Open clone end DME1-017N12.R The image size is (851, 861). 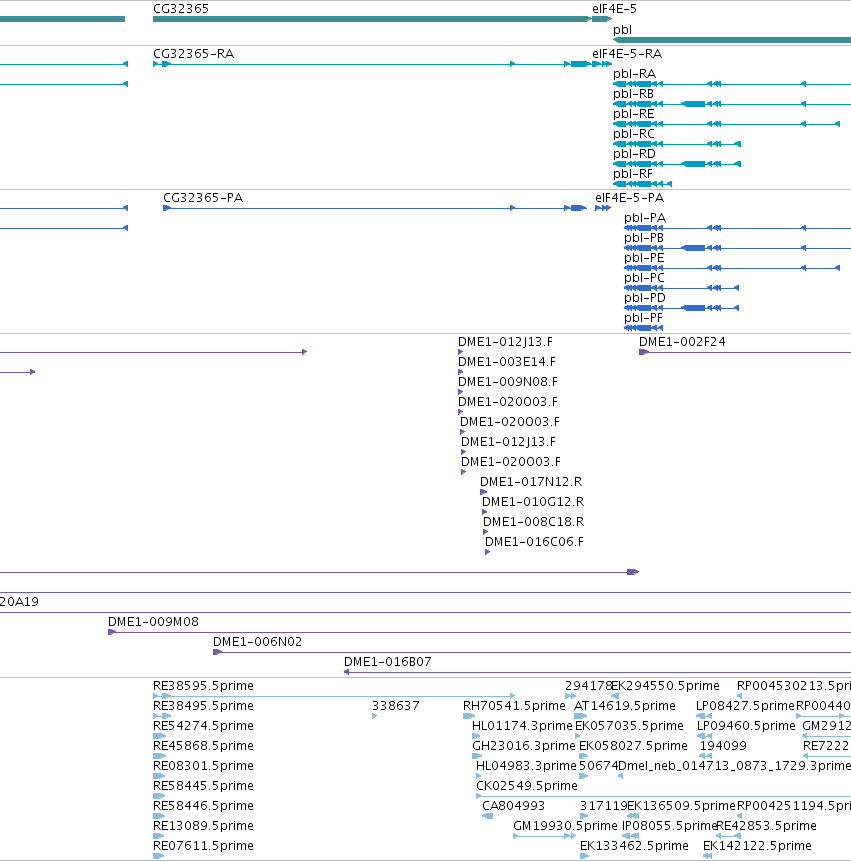pyautogui.click(x=531, y=482)
